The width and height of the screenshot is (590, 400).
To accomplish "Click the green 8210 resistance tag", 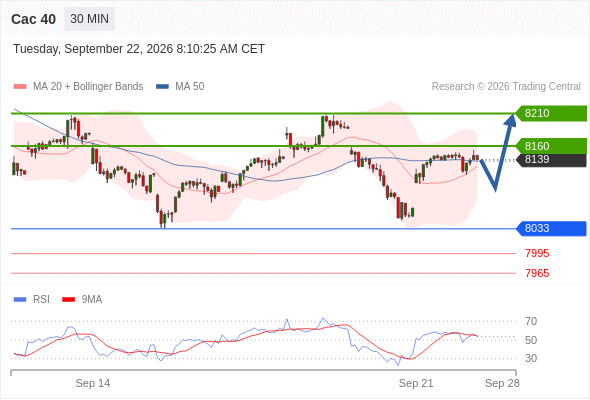I will [x=550, y=113].
